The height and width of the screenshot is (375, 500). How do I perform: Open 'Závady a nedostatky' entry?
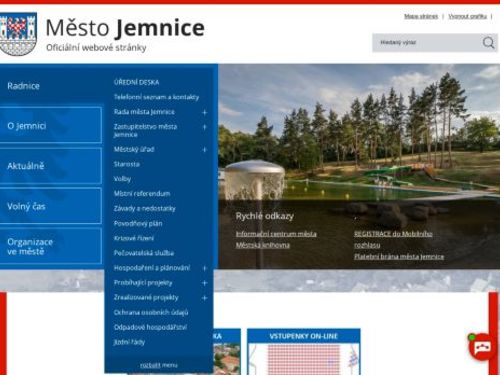tap(145, 209)
